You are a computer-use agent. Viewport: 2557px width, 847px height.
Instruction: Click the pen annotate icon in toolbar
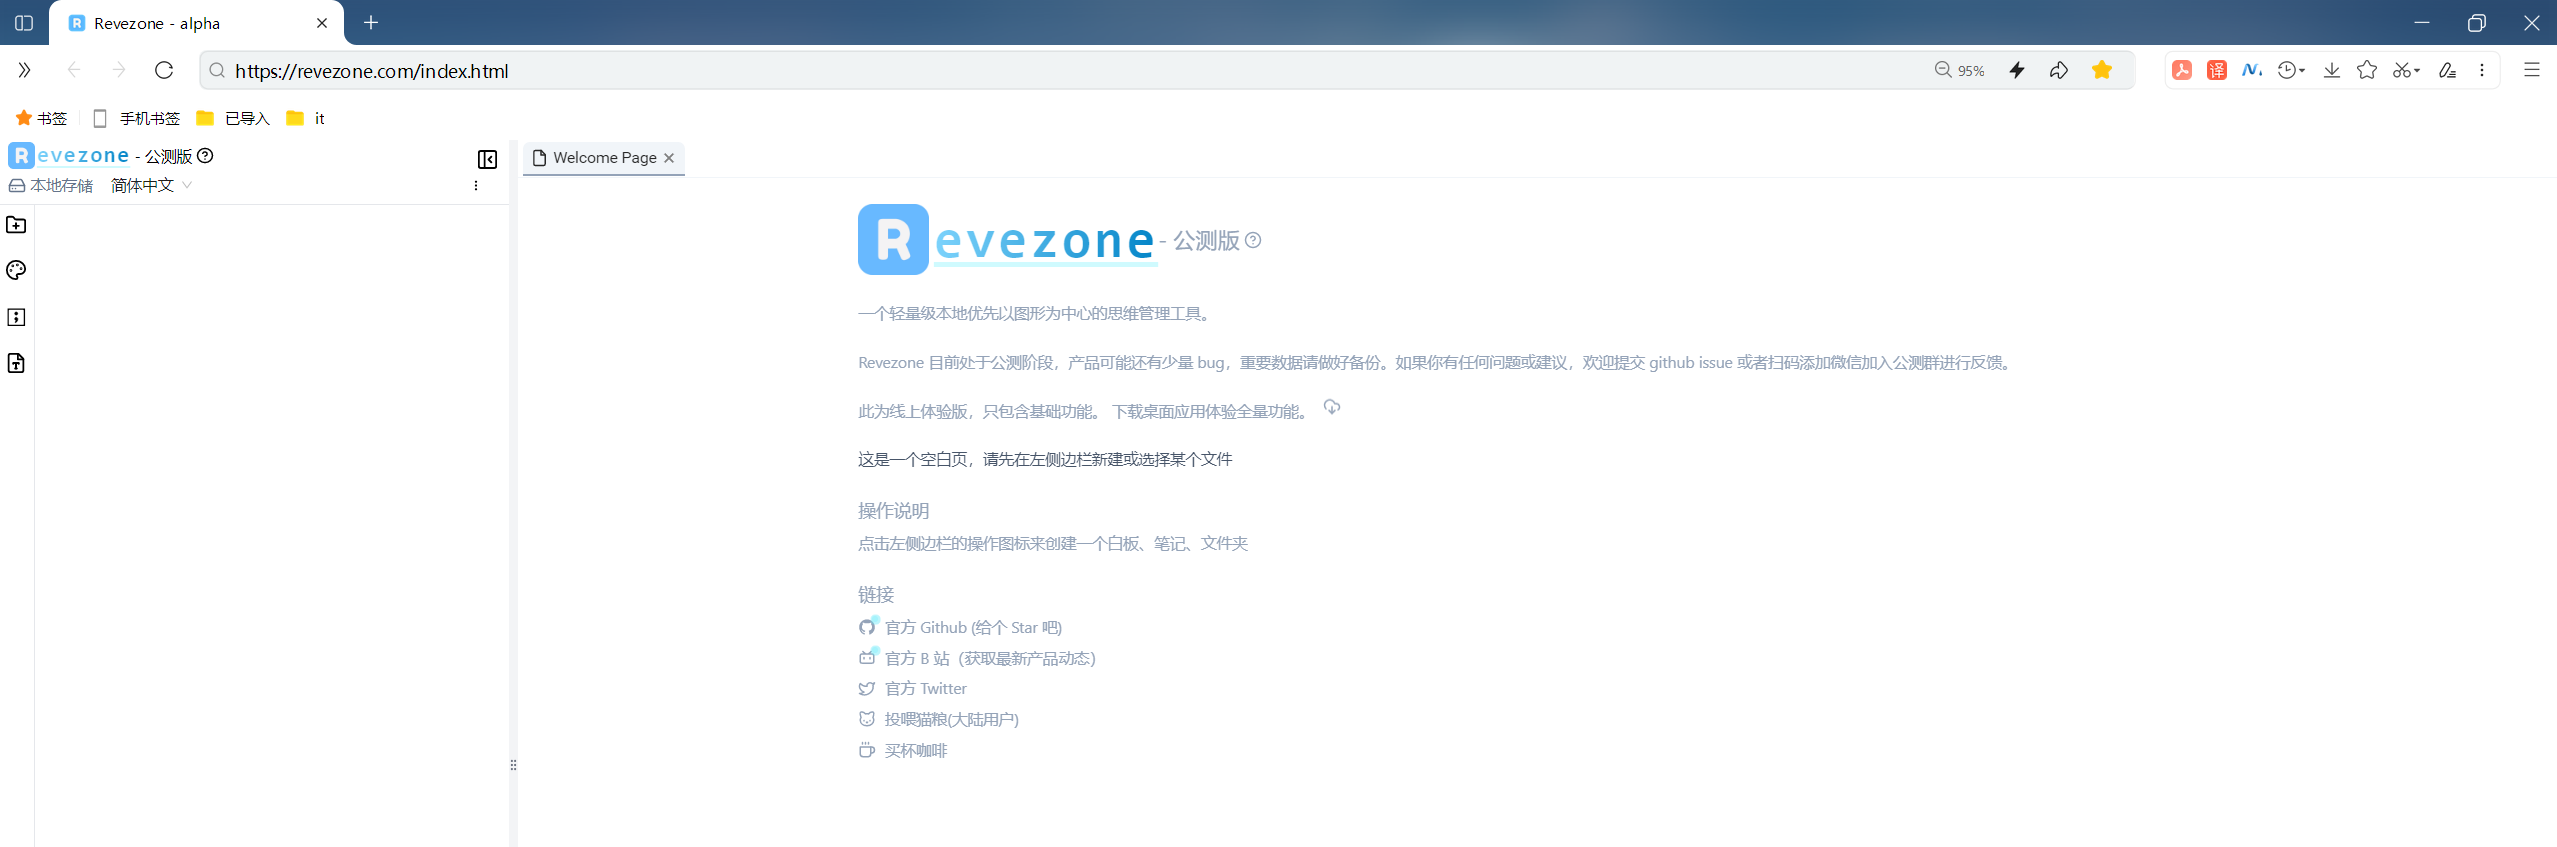click(x=2447, y=70)
